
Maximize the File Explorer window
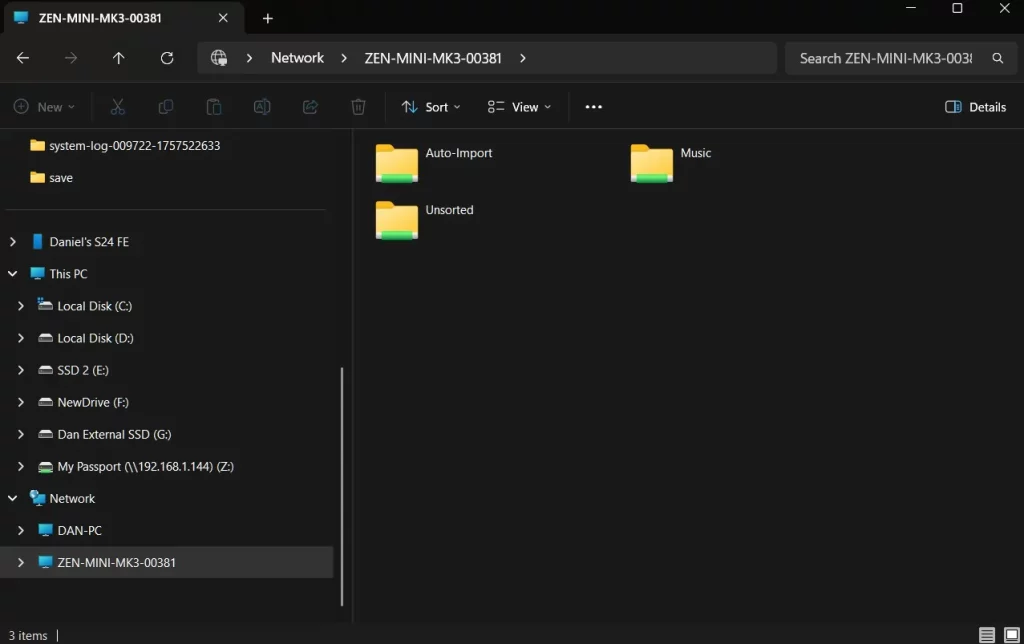pyautogui.click(x=957, y=8)
